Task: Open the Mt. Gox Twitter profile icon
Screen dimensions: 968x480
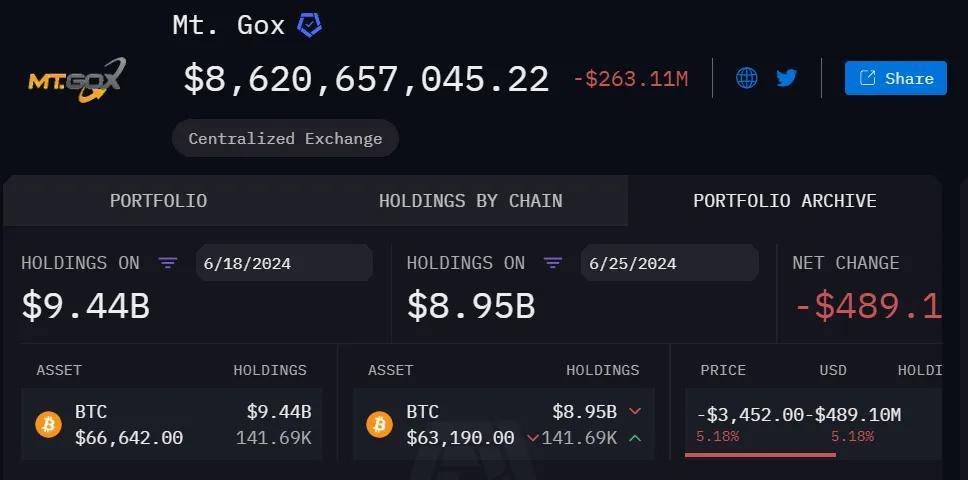Action: point(787,78)
